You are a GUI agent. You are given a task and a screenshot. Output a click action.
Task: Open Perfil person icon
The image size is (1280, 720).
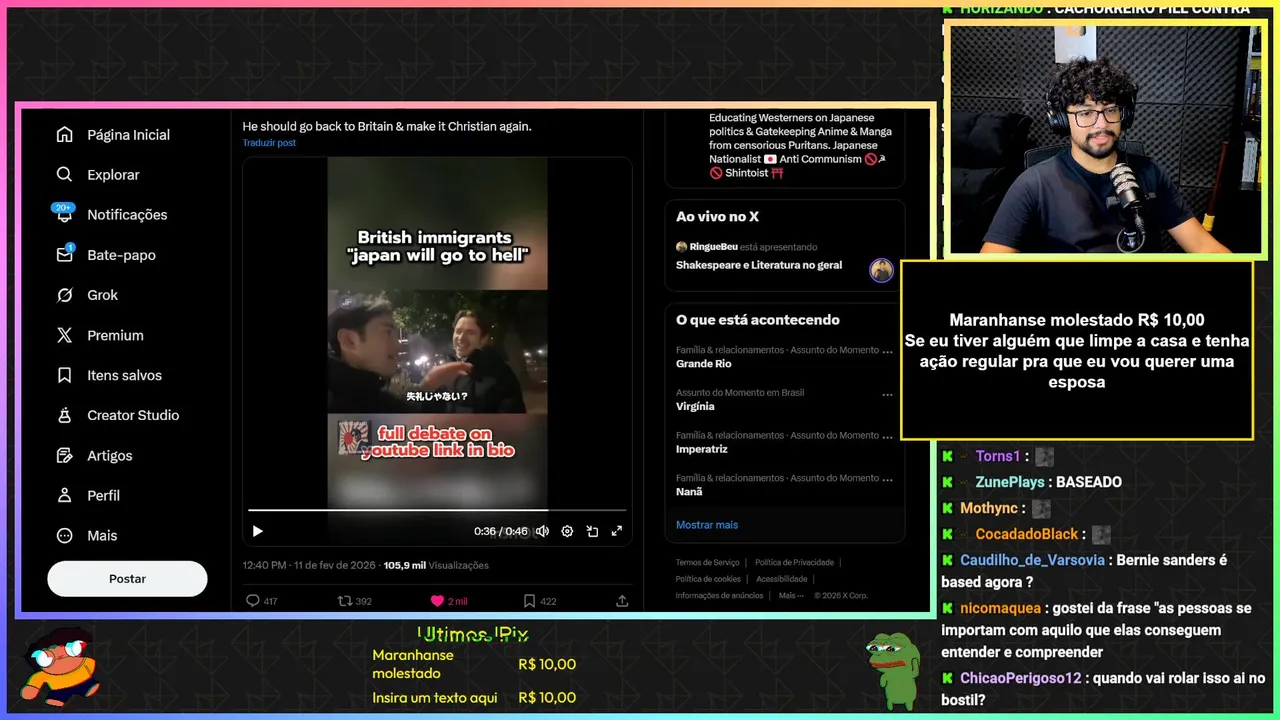(65, 495)
